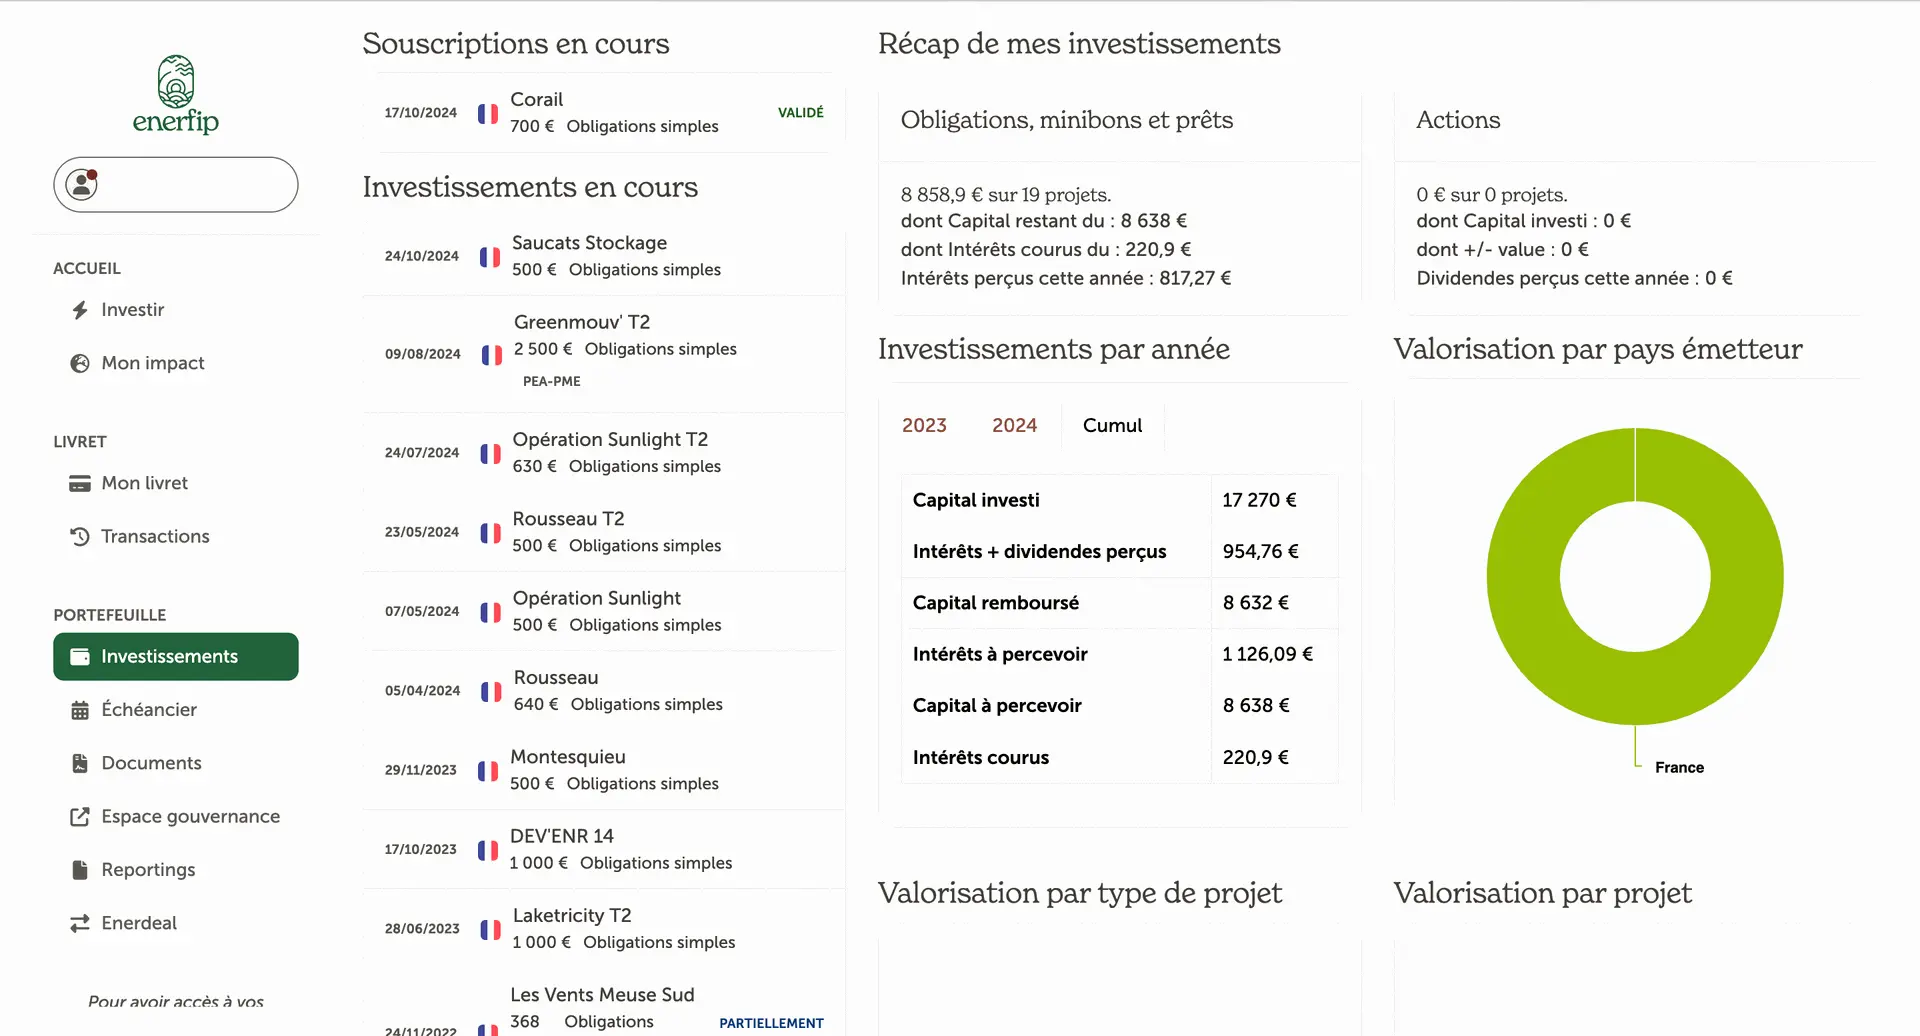The image size is (1920, 1036).
Task: Open the user profile avatar icon
Action: click(82, 184)
